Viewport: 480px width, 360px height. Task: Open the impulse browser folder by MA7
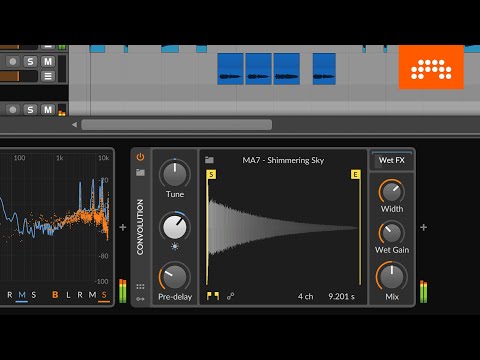[x=209, y=160]
